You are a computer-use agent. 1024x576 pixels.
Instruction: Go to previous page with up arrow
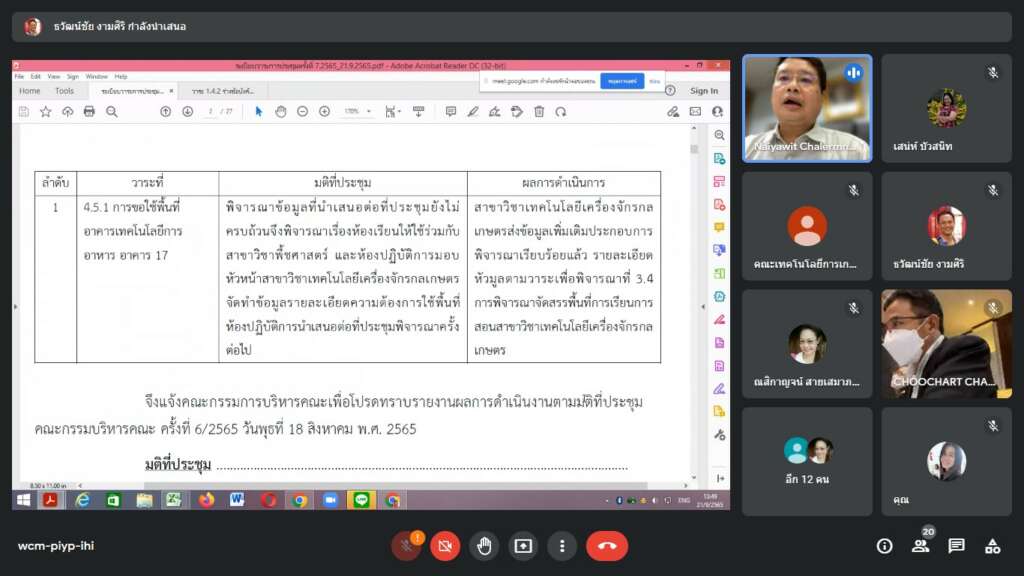165,112
